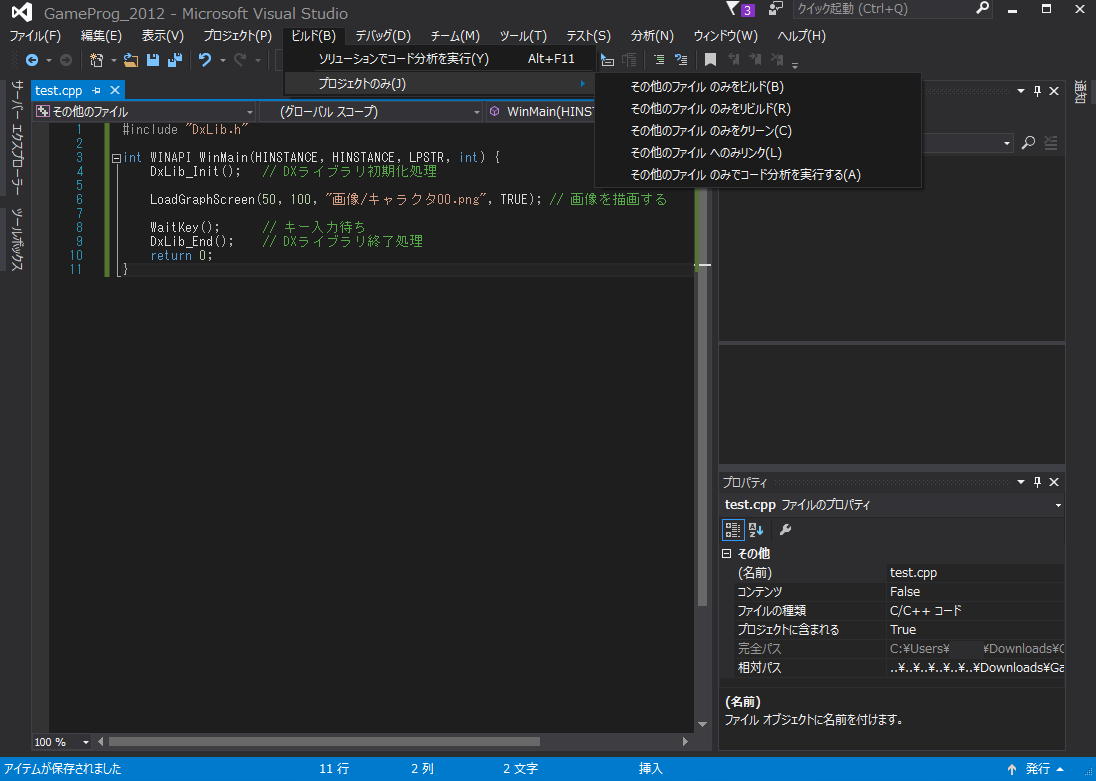1096x781 pixels.
Task: Open the グローバル スコープ scope dropdown
Action: pos(370,112)
